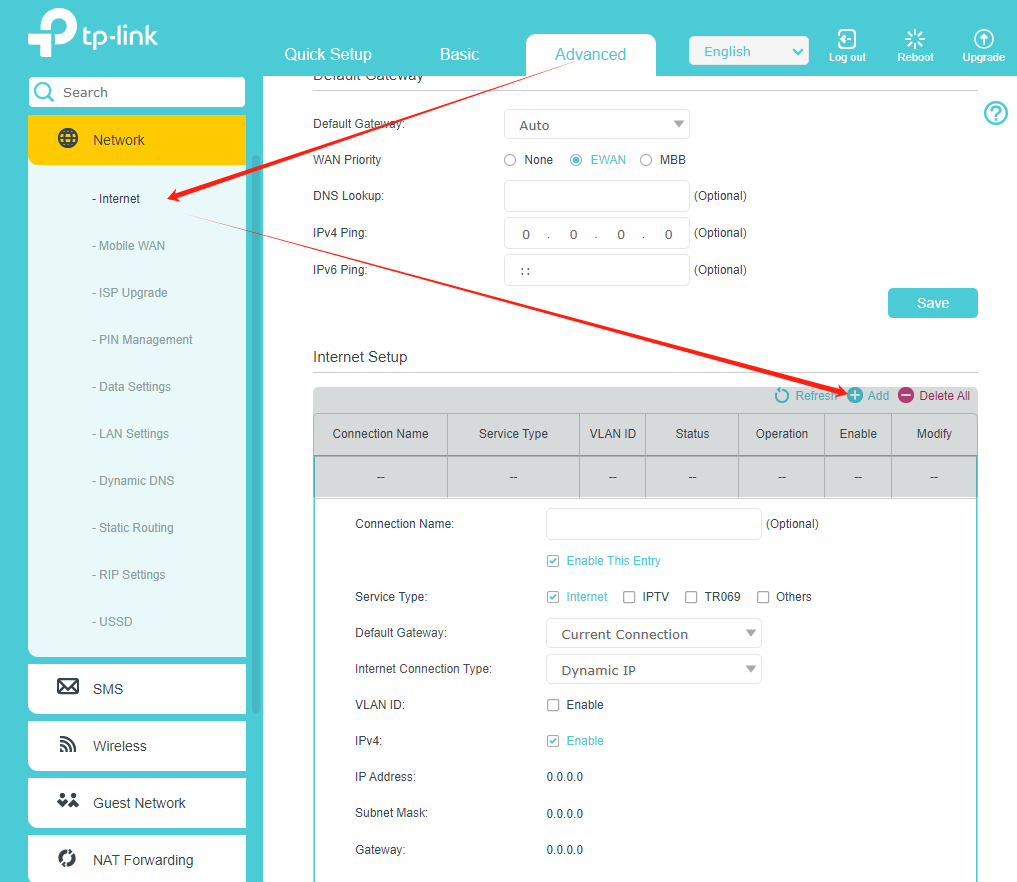Open the help question mark icon
The width and height of the screenshot is (1017, 882).
[x=995, y=113]
